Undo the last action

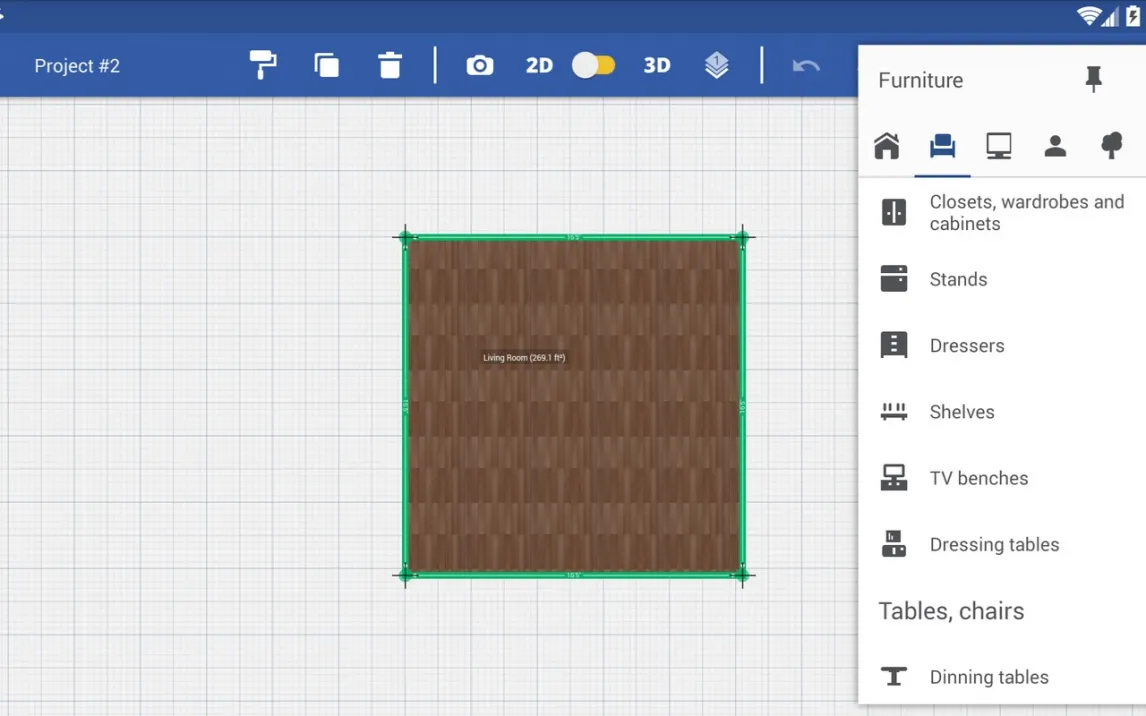pyautogui.click(x=806, y=66)
